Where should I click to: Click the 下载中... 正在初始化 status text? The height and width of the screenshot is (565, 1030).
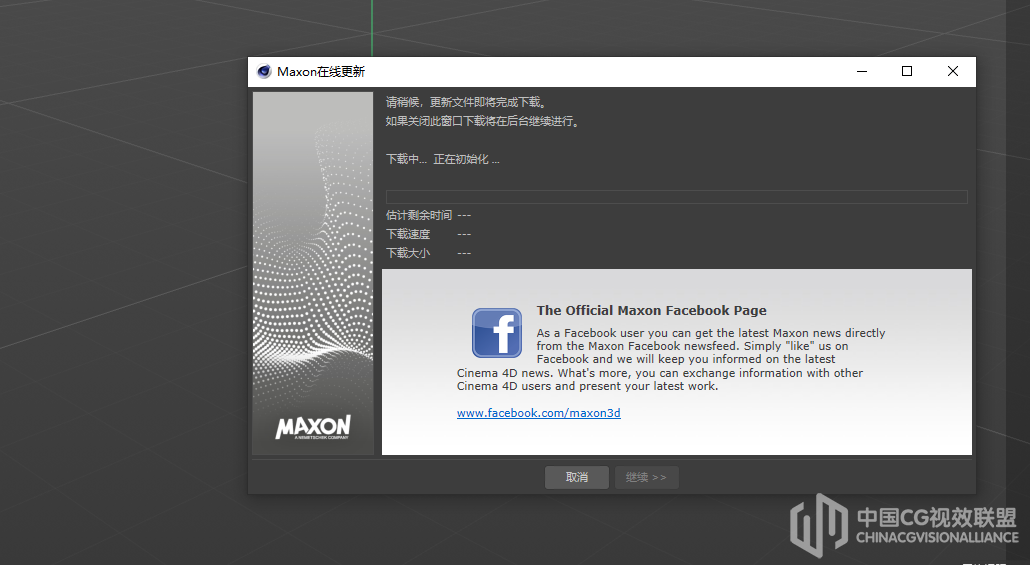[x=443, y=159]
